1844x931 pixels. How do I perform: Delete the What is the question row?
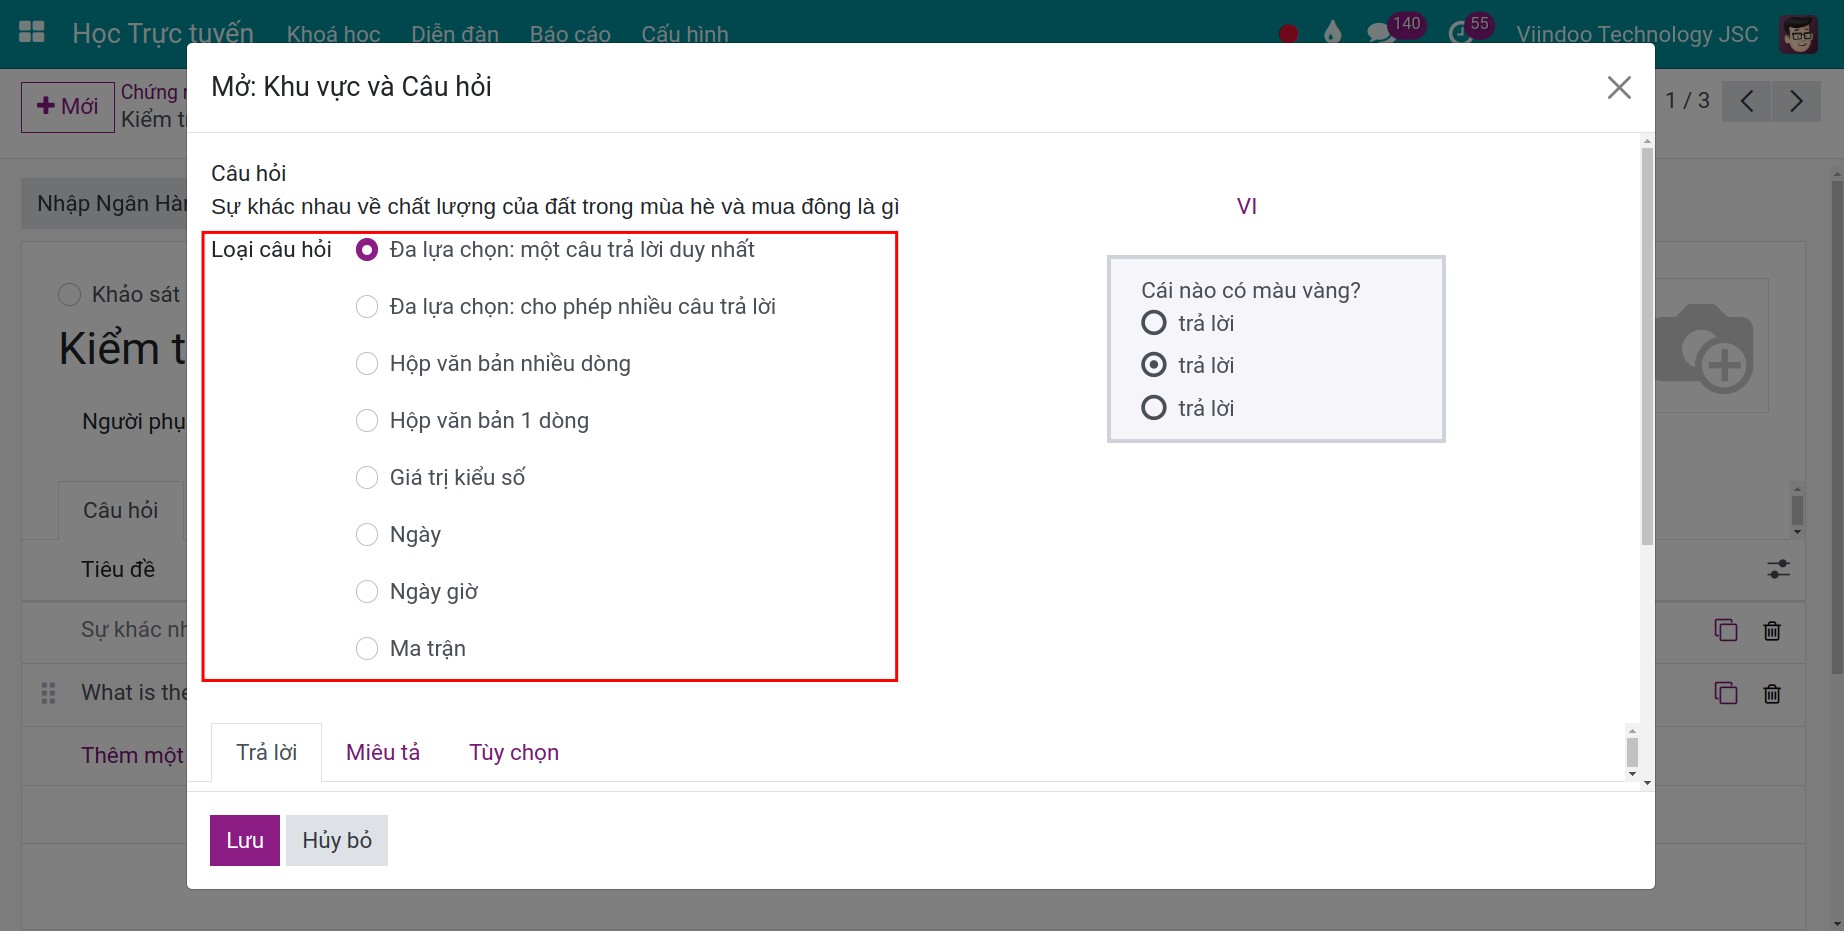(x=1772, y=693)
